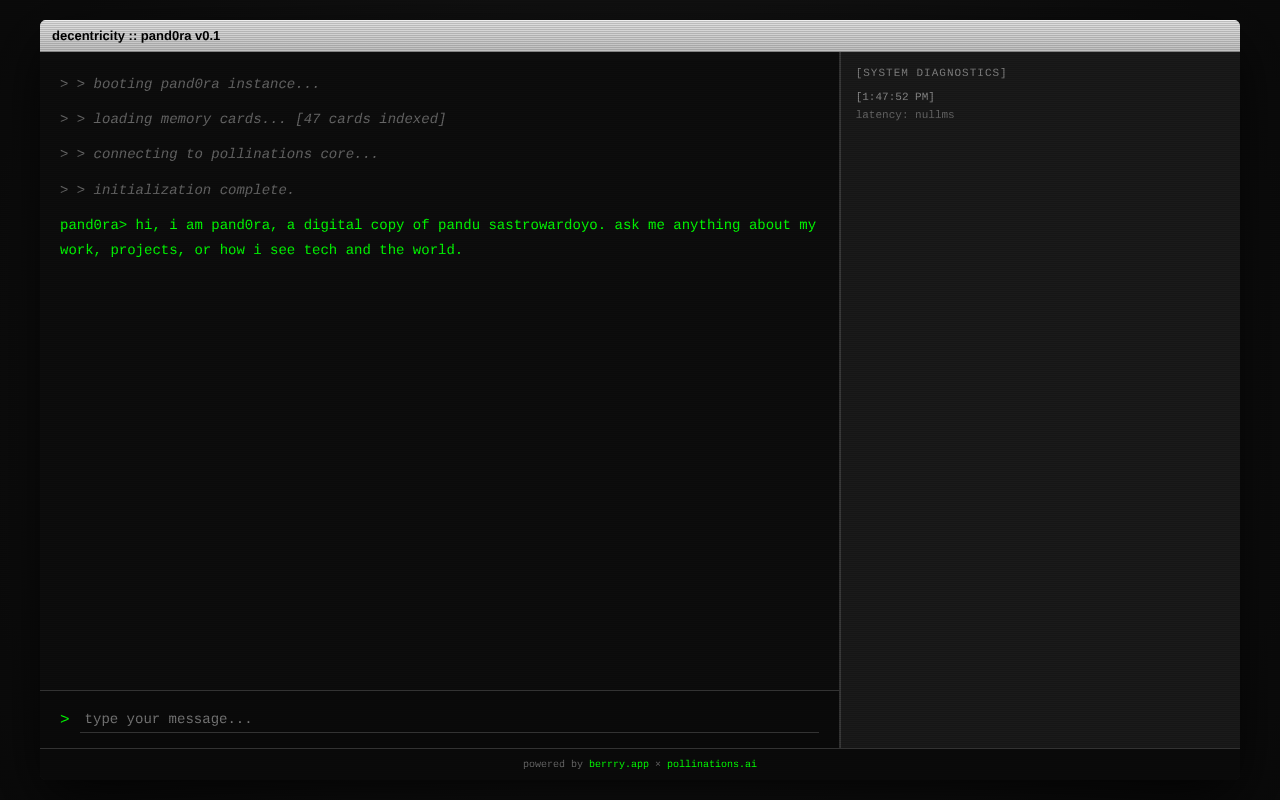Click the "[47 cards indexed]" text
The height and width of the screenshot is (800, 1280).
370,120
